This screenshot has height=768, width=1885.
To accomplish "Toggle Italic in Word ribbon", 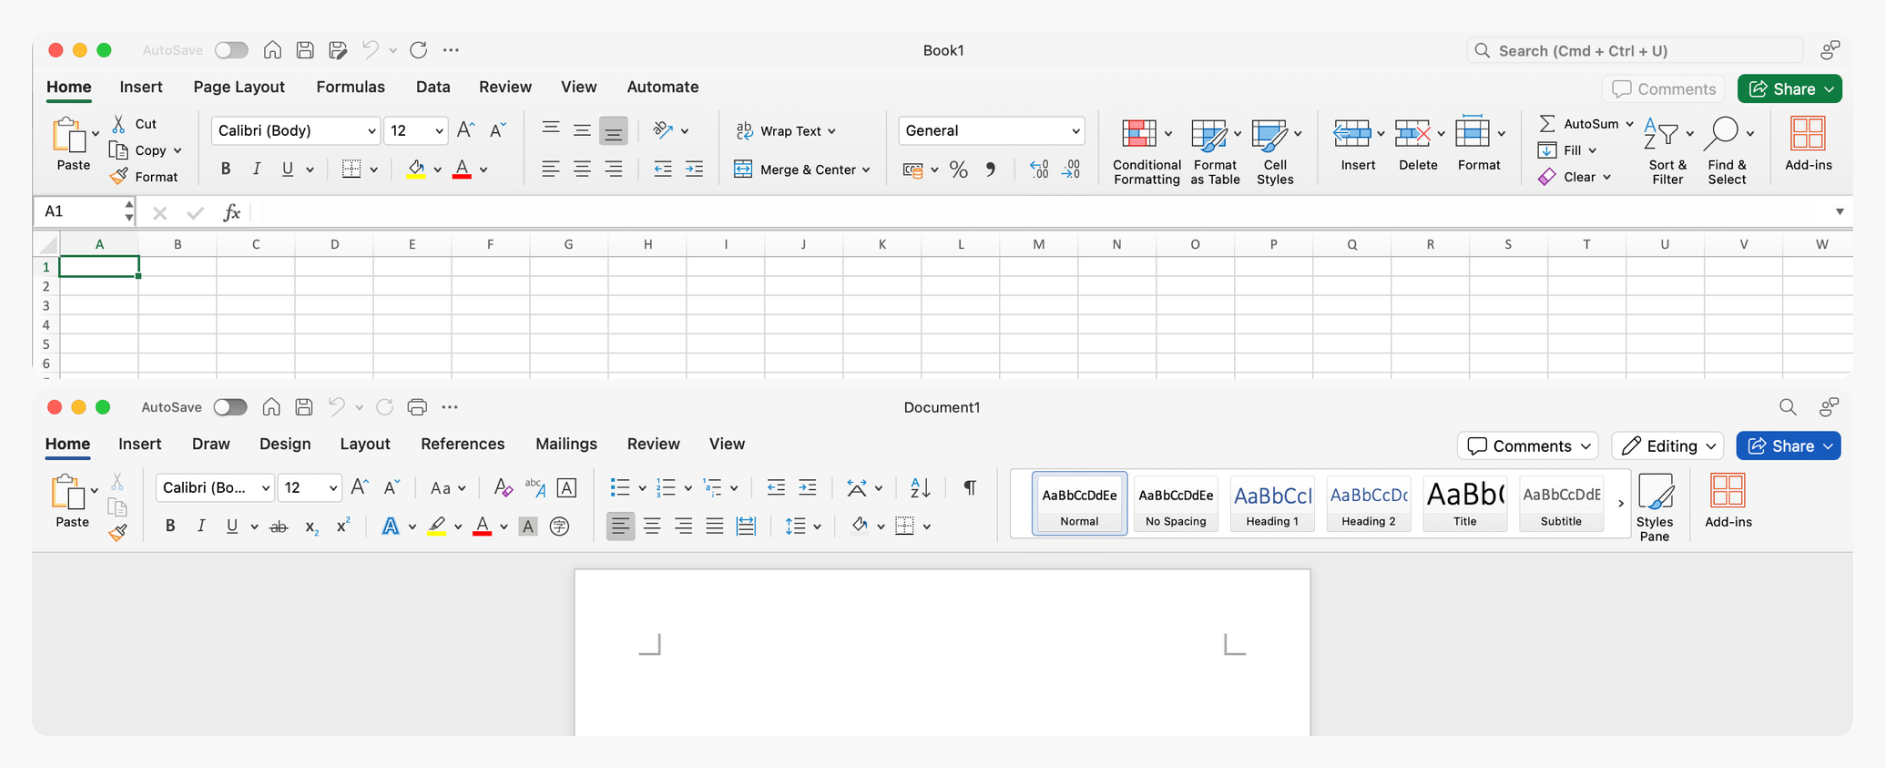I will (x=201, y=526).
